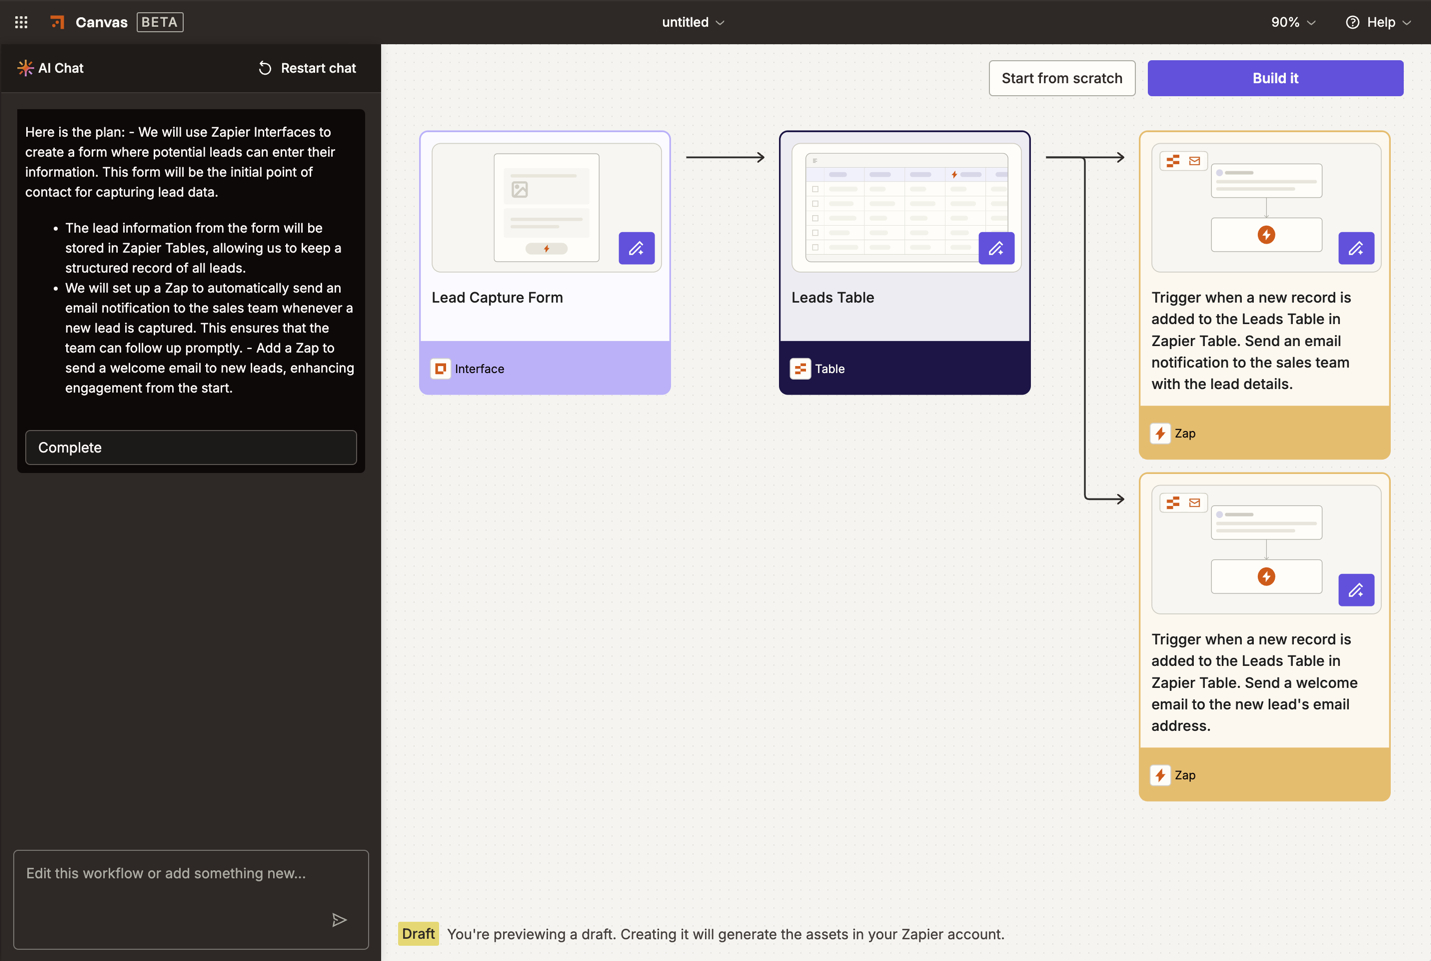1431x961 pixels.
Task: Click the orange bolt in notification Zap preview
Action: (1266, 235)
